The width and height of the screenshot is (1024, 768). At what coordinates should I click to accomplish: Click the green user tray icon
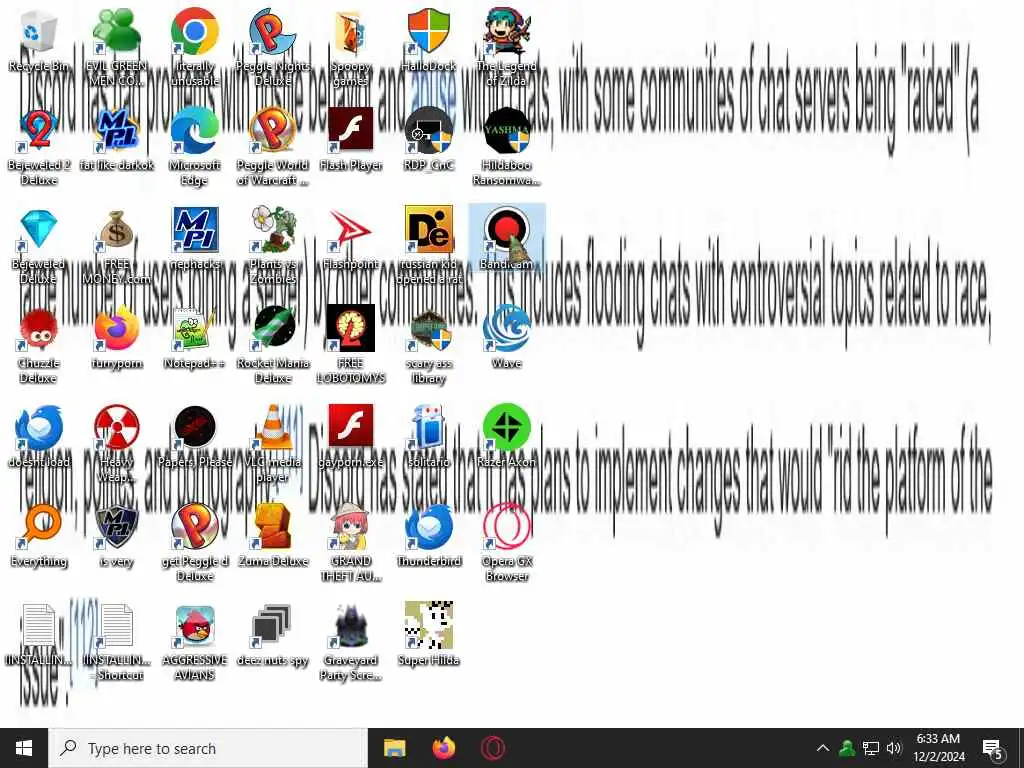point(847,748)
